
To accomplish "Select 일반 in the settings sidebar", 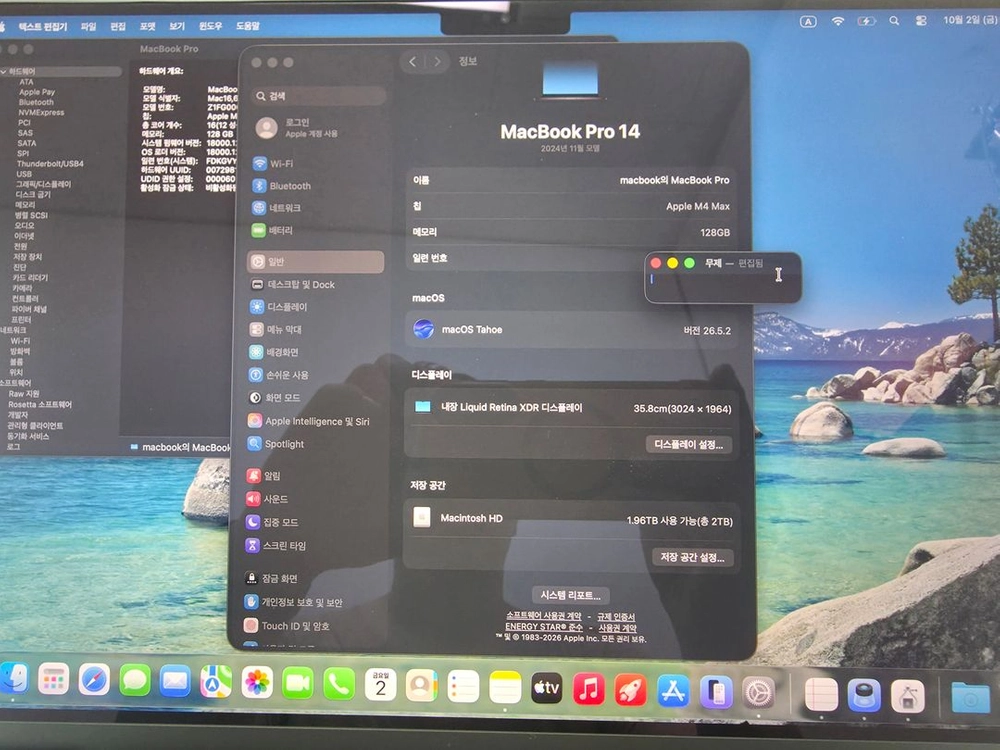I will 316,261.
